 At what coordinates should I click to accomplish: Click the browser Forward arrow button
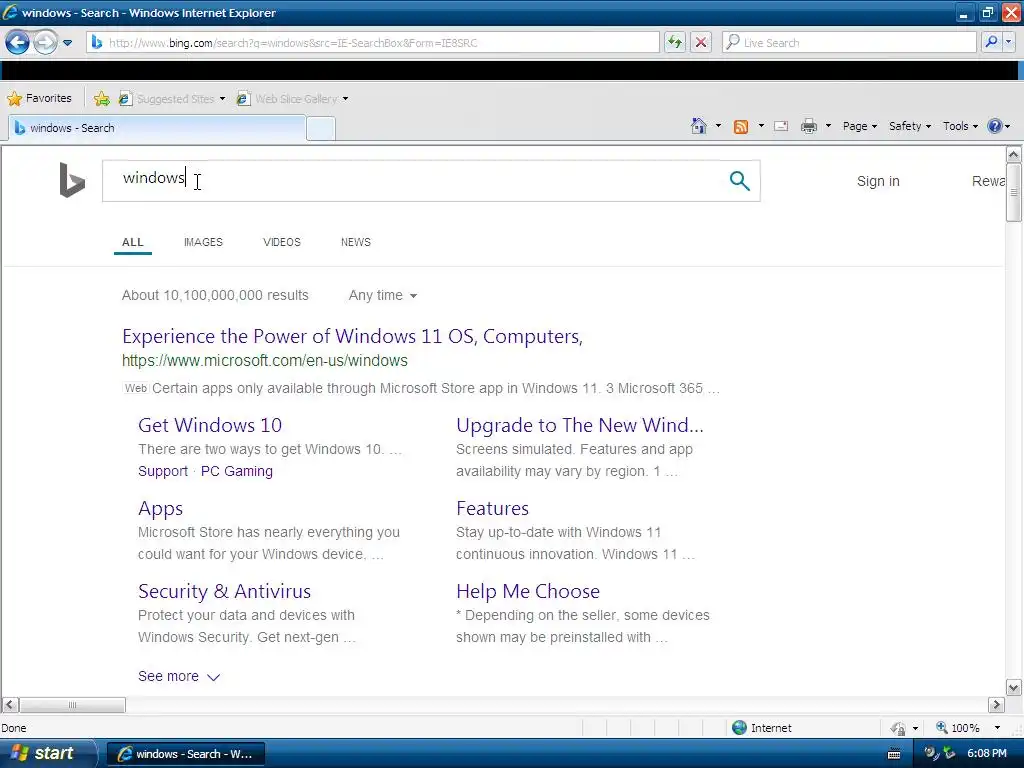[45, 43]
